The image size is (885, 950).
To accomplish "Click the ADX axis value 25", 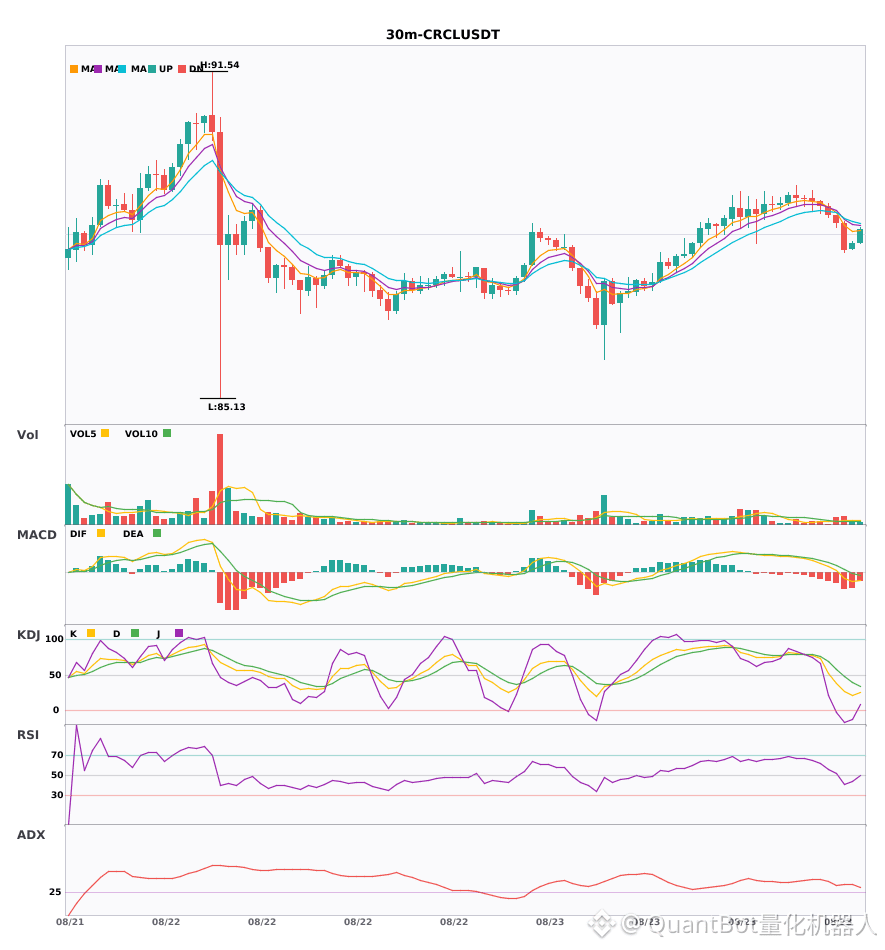I will (55, 892).
